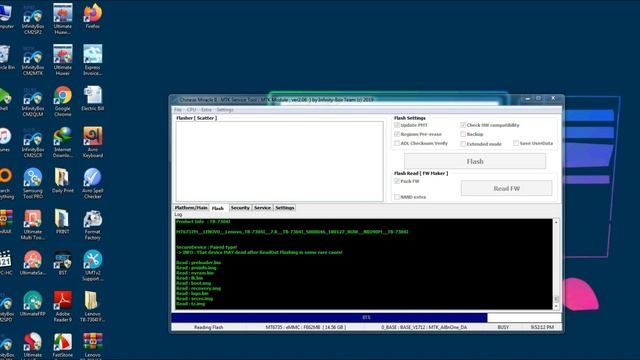Screen dimensions: 640x360
Task: Open the UltimateSa... red shortcut icon
Action: (33, 263)
